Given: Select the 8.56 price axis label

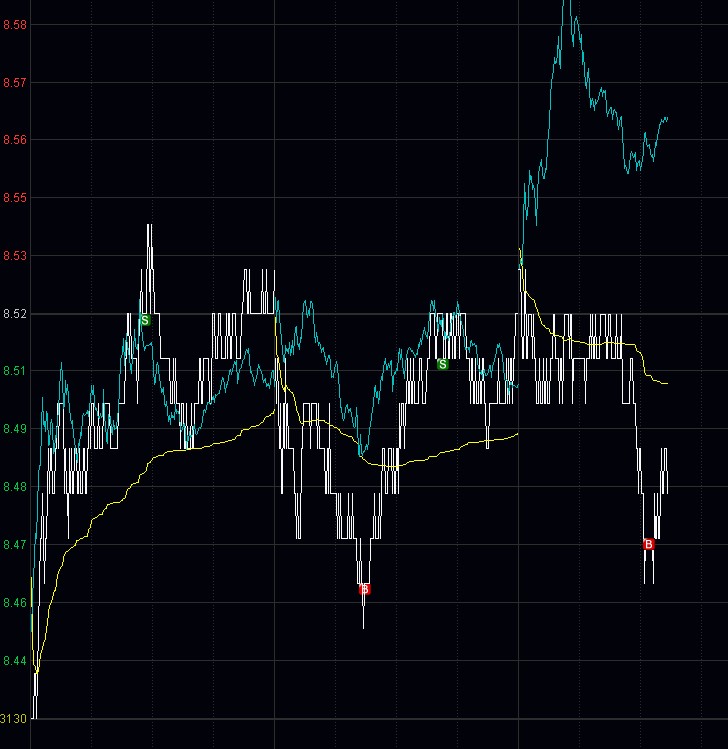Looking at the screenshot, I should coord(15,139).
